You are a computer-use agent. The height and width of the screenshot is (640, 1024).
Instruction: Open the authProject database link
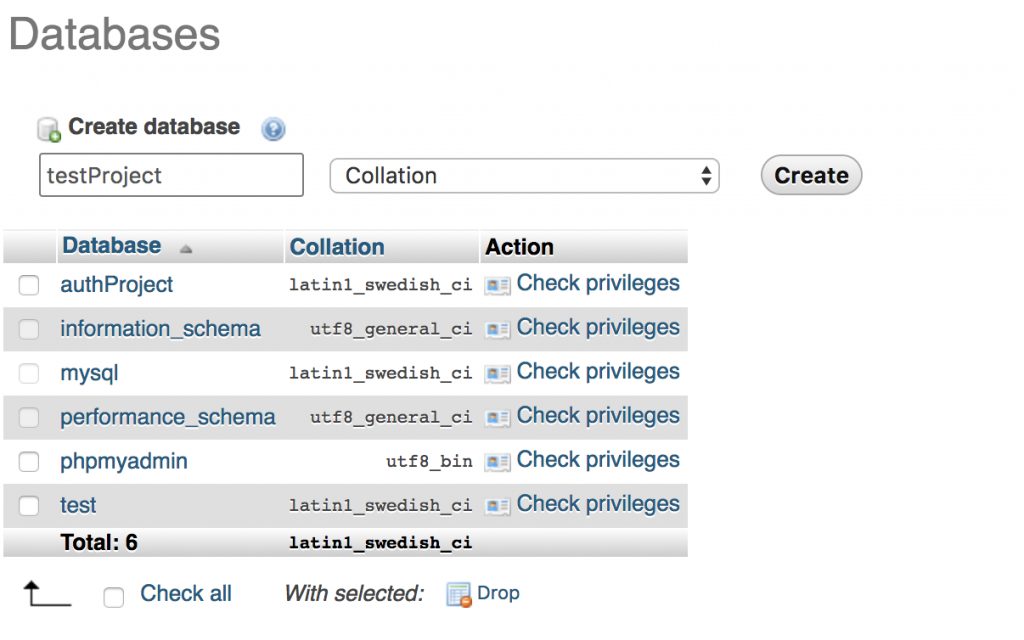(116, 284)
